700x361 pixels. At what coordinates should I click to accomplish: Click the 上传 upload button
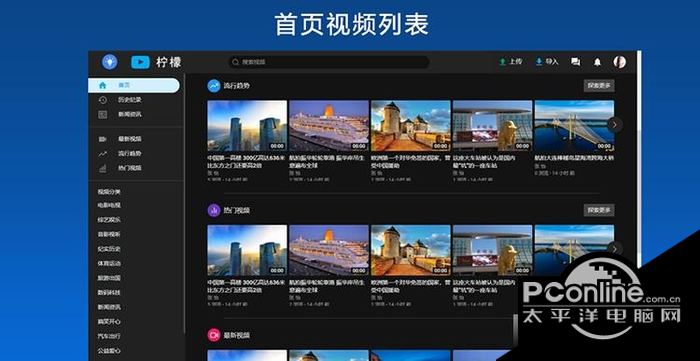tap(511, 62)
